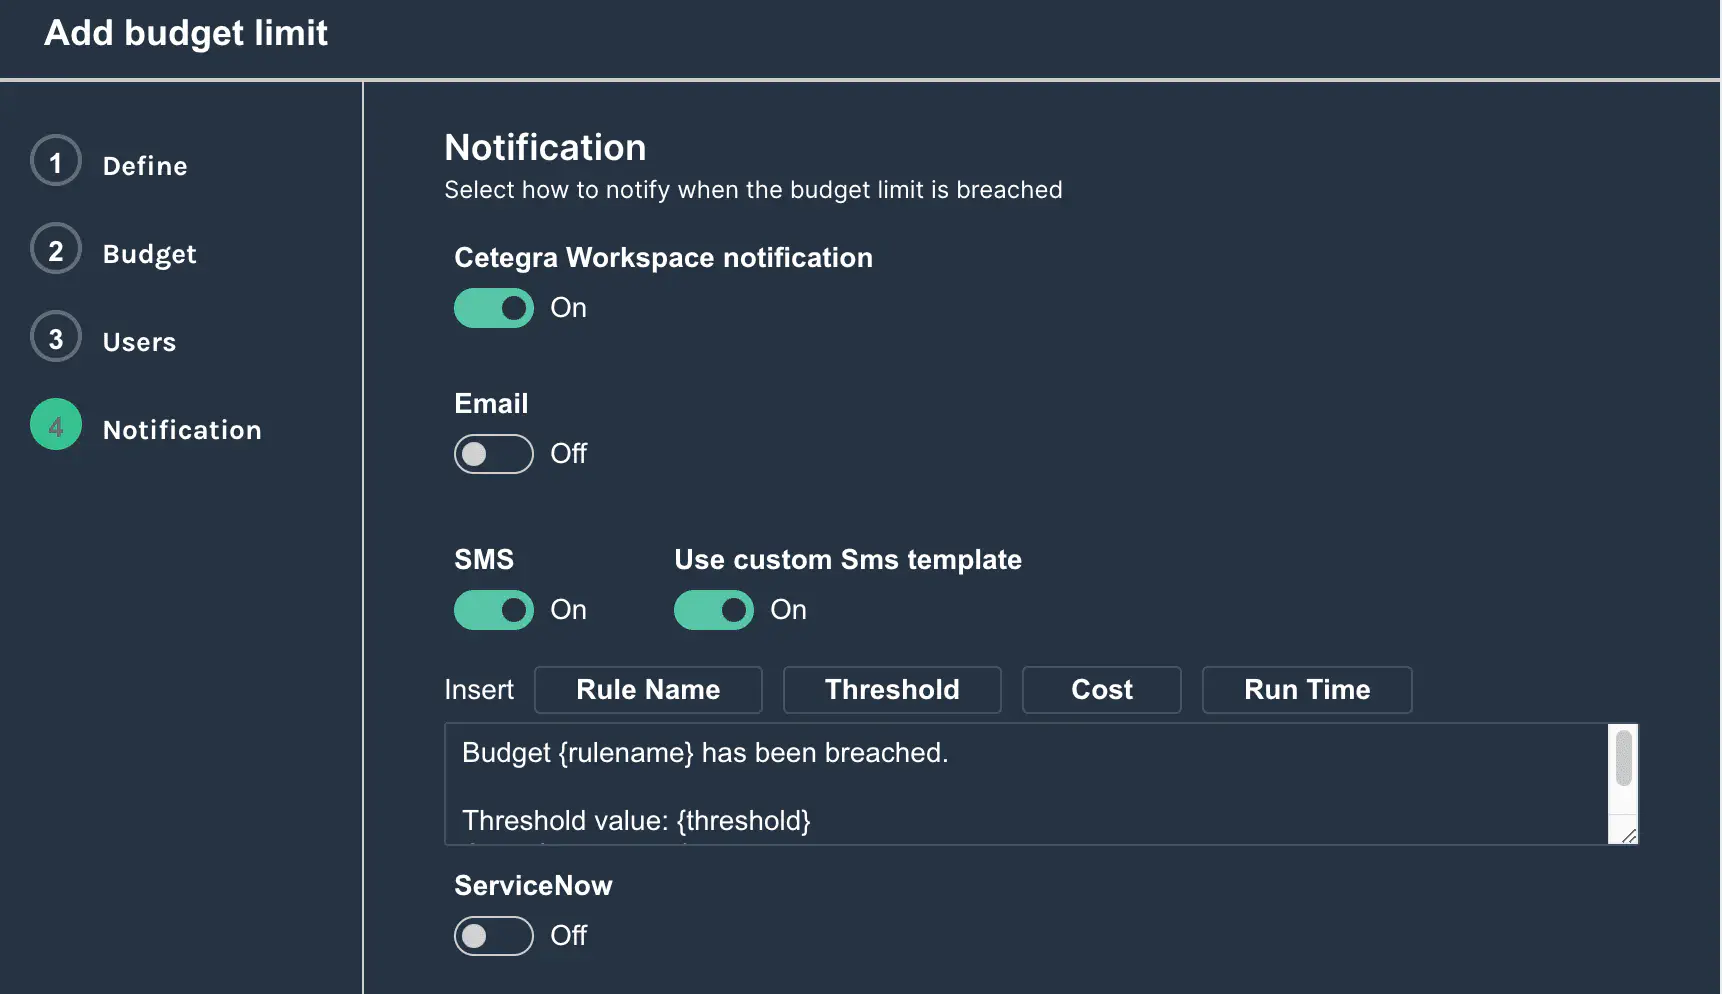Screen dimensions: 1722x994
Task: Disable Cetegra Workspace notification toggle
Action: [494, 308]
